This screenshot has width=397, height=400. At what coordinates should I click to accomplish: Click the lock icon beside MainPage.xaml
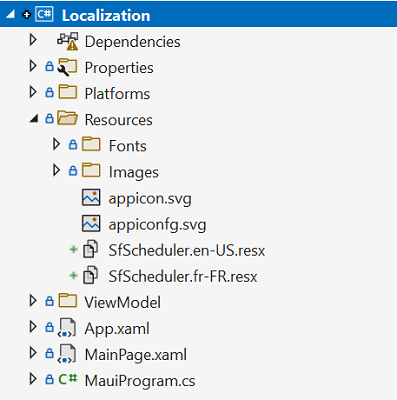pyautogui.click(x=49, y=353)
